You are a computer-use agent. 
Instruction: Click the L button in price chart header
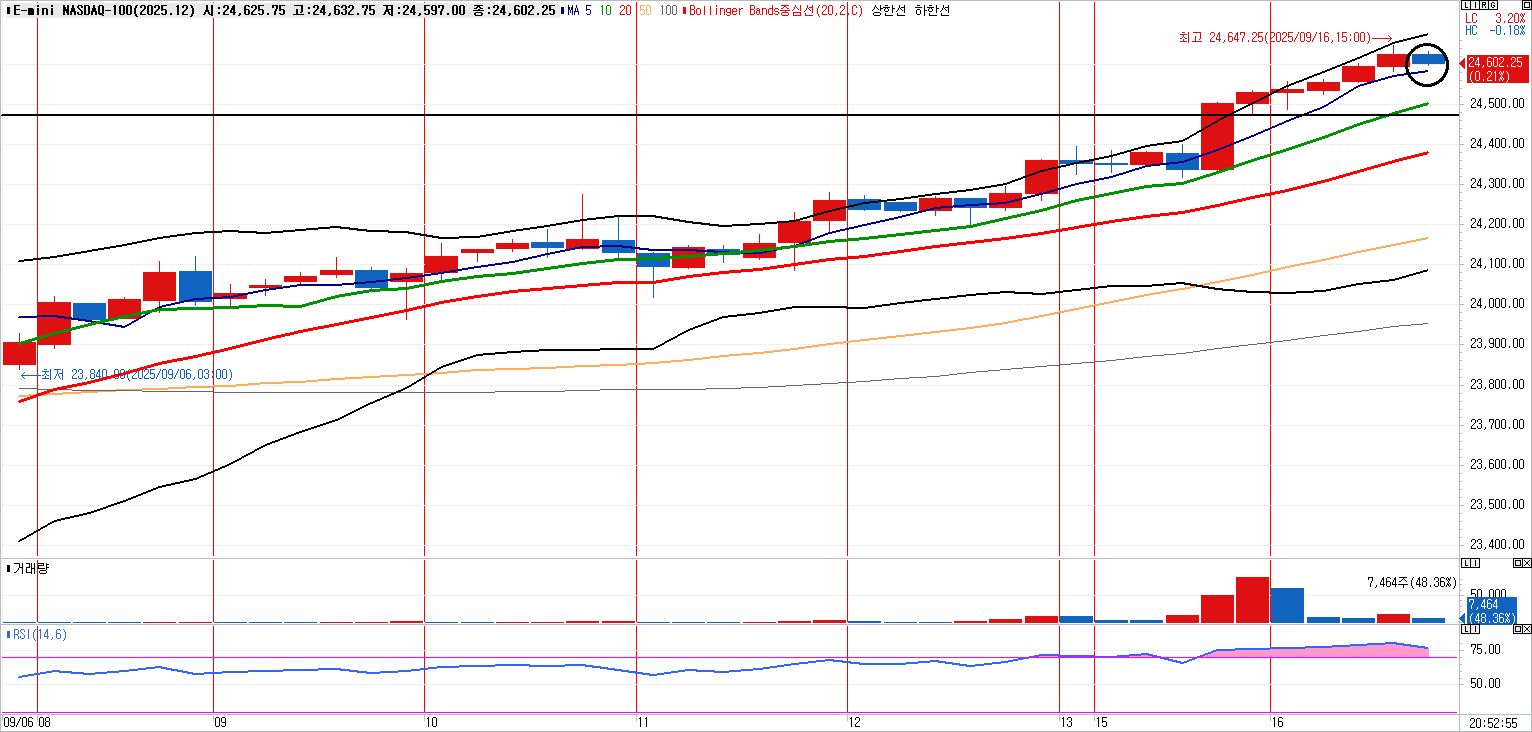(x=1466, y=7)
